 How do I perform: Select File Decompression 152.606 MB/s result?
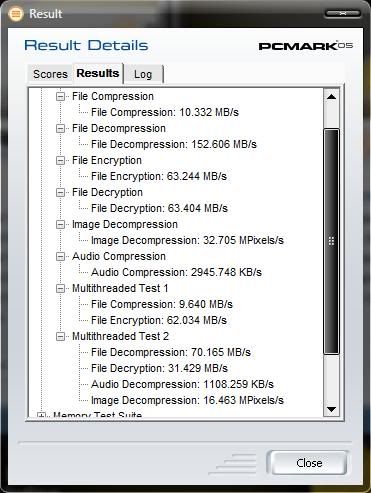coord(174,144)
